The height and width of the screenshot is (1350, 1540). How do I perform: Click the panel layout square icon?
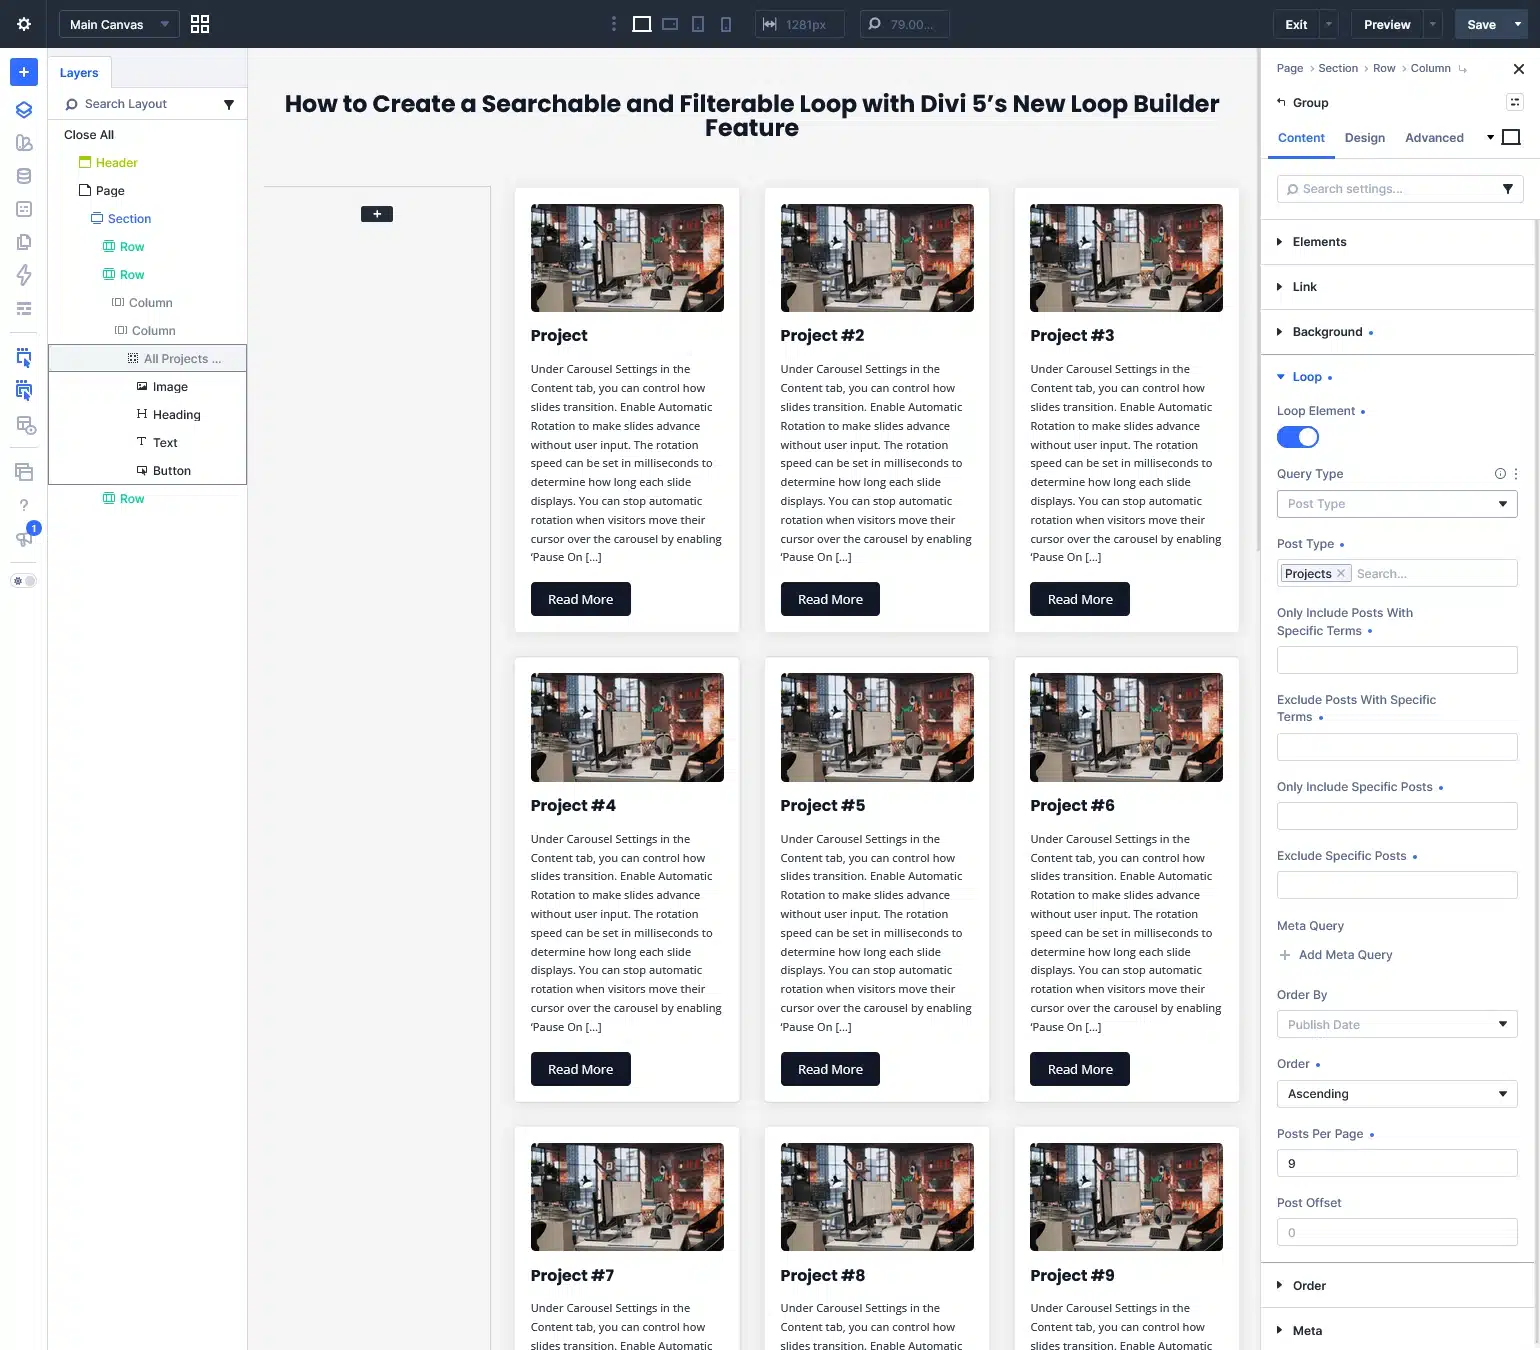[x=1512, y=138]
